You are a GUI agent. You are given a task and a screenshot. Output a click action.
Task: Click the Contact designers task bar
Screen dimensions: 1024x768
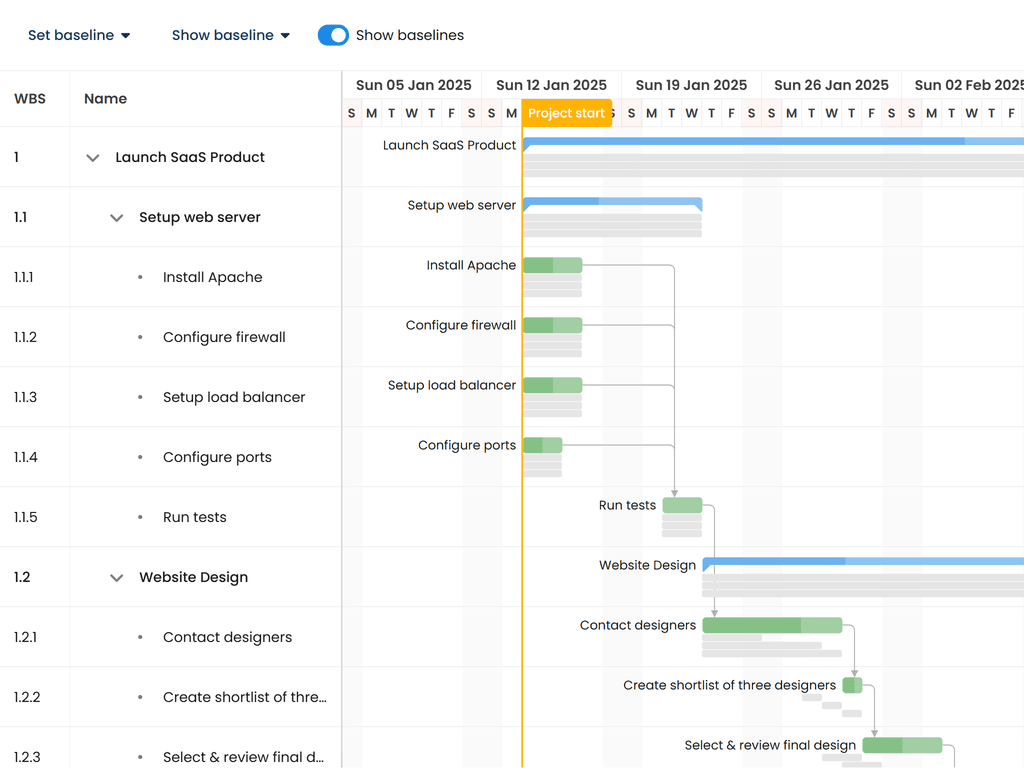[772, 625]
